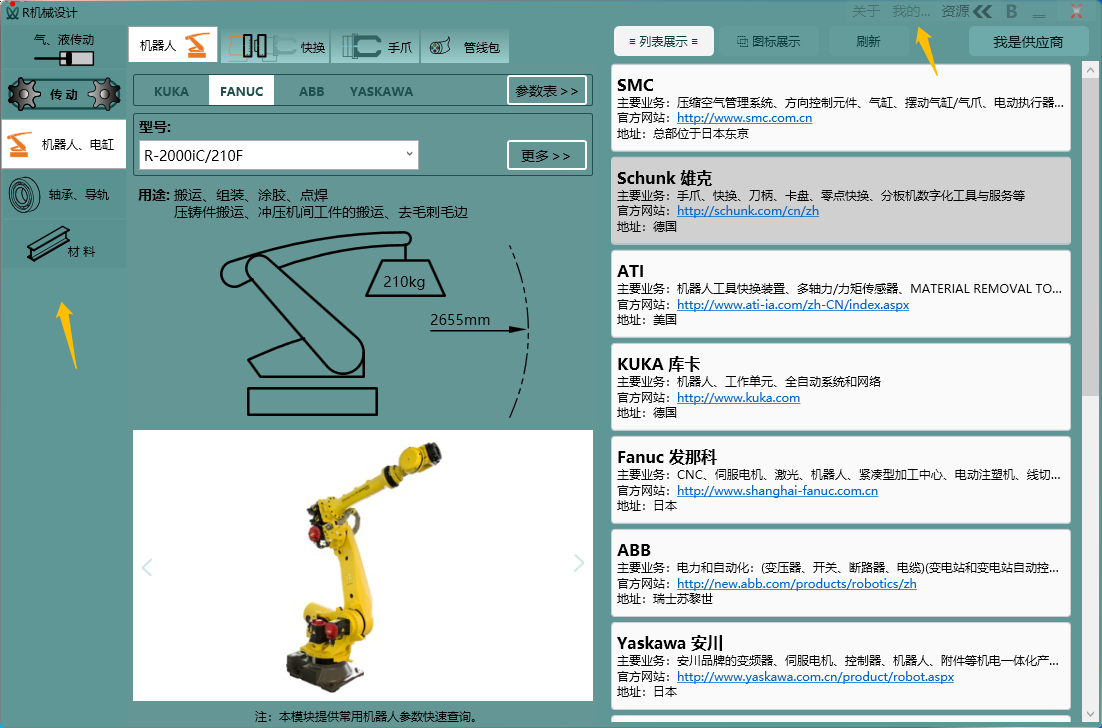Select the 机器人、电缸 sidebar category
The height and width of the screenshot is (728, 1102).
[64, 144]
